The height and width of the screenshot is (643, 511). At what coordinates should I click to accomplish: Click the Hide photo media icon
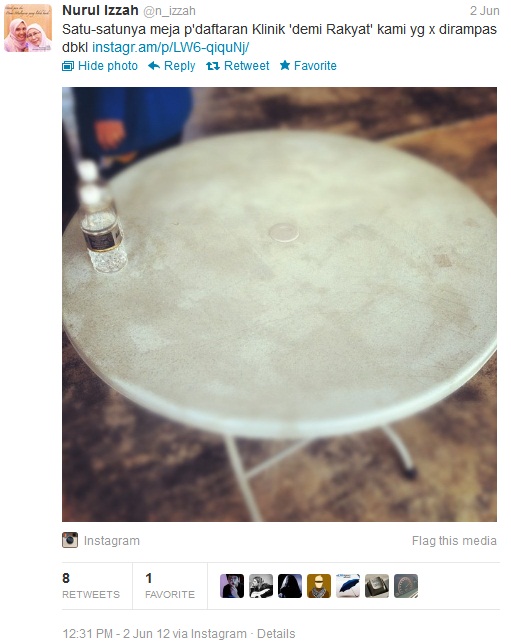tap(68, 66)
